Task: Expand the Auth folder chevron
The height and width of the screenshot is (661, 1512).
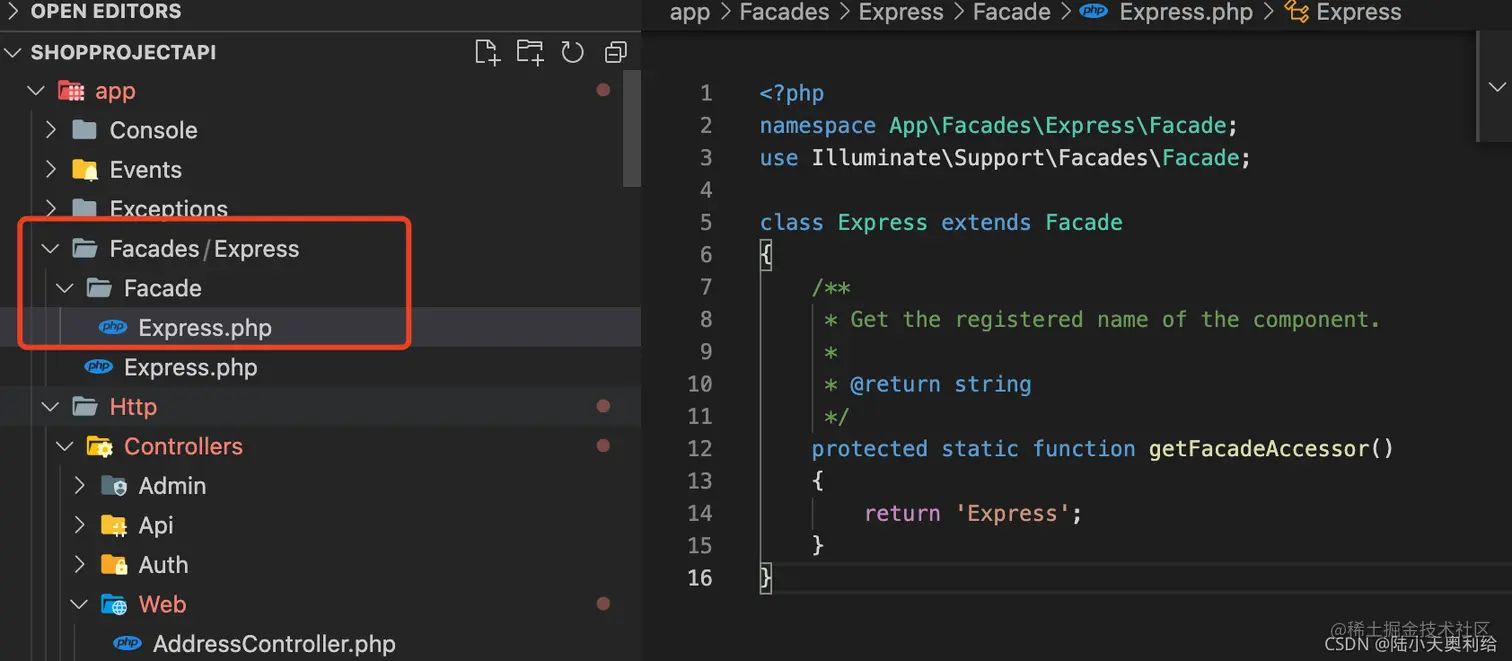Action: (80, 565)
